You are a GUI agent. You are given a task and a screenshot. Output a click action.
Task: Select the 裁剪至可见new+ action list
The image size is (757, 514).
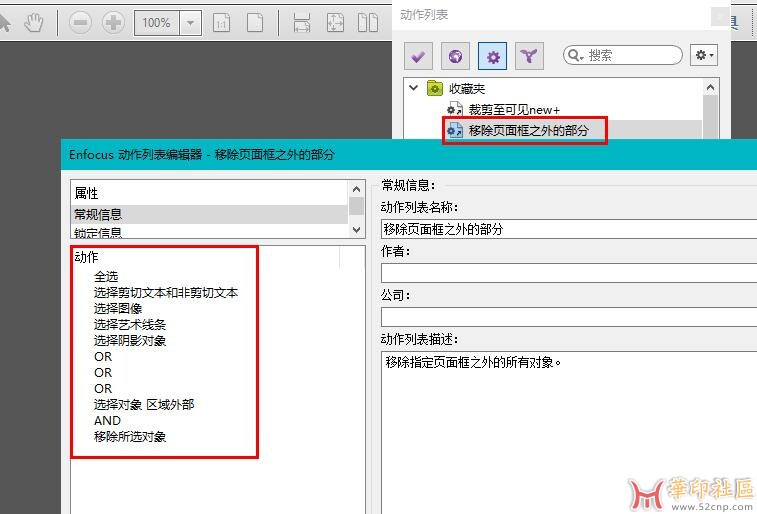(x=514, y=109)
